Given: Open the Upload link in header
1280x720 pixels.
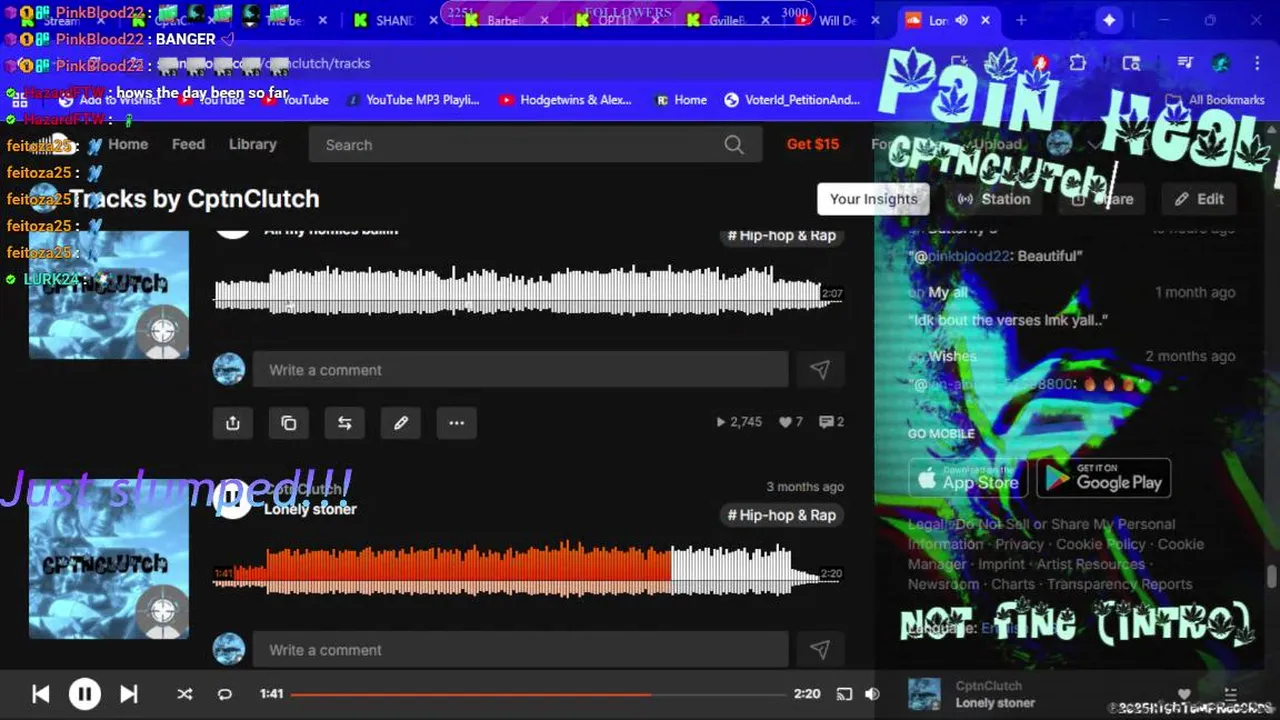Looking at the screenshot, I should [x=998, y=144].
